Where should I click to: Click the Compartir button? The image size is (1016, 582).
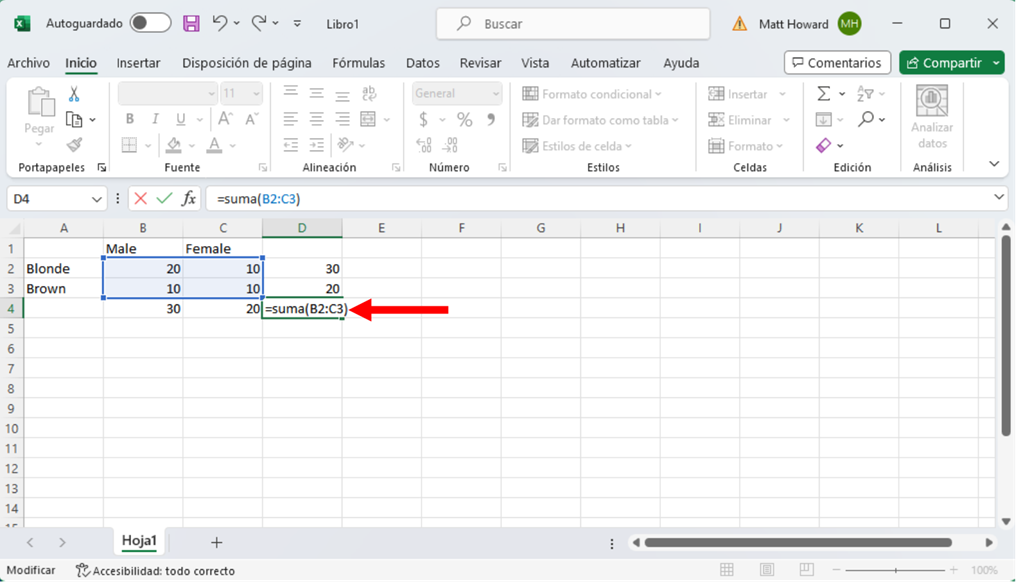[x=942, y=63]
